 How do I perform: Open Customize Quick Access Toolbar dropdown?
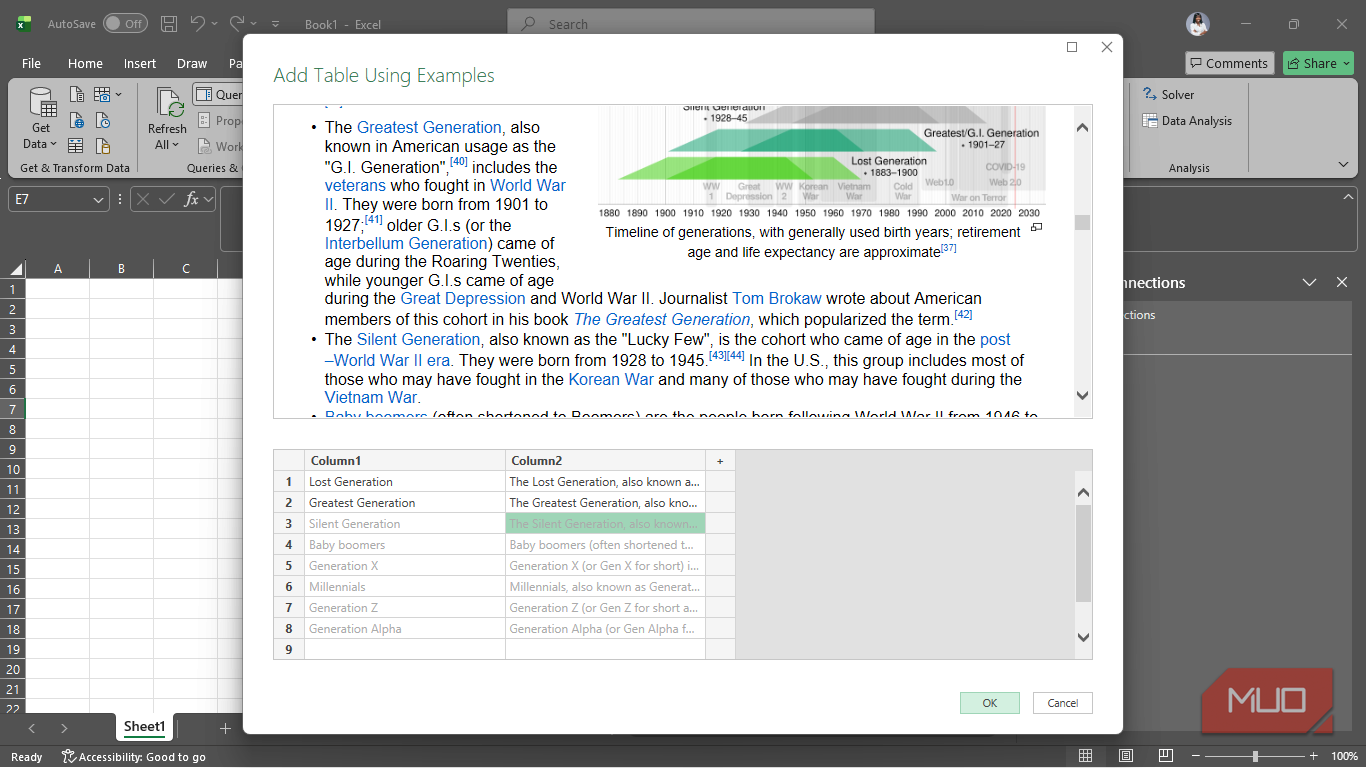[x=276, y=24]
